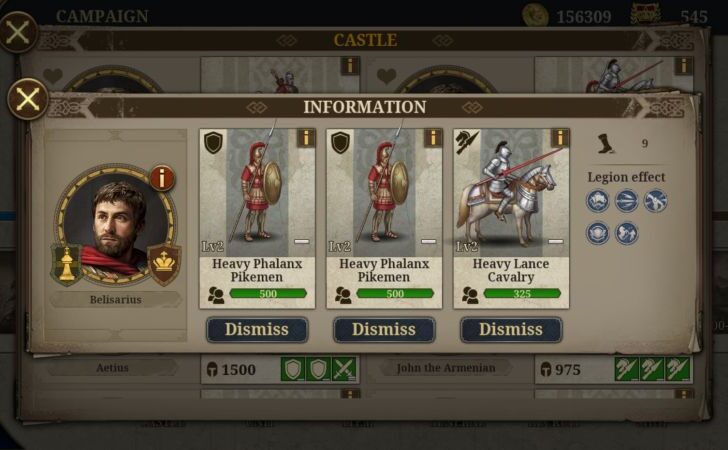Screen dimensions: 728x450
Task: Close the Information dialog
Action: click(x=28, y=99)
